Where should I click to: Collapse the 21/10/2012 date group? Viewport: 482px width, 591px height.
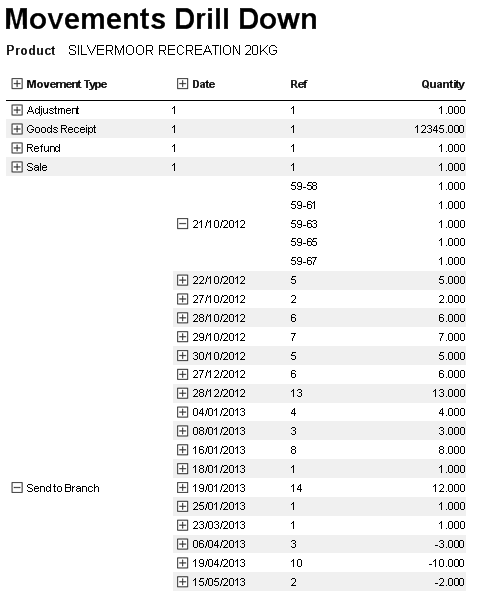[182, 224]
